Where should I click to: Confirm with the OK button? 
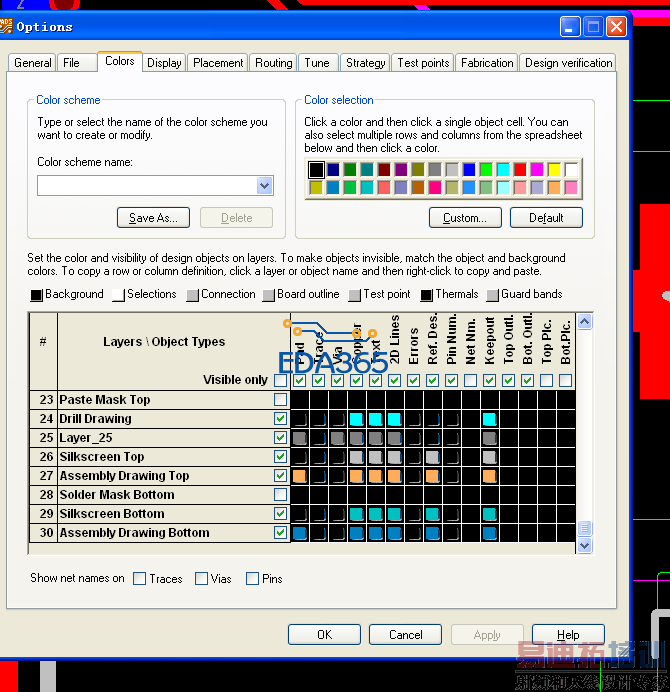tap(324, 635)
